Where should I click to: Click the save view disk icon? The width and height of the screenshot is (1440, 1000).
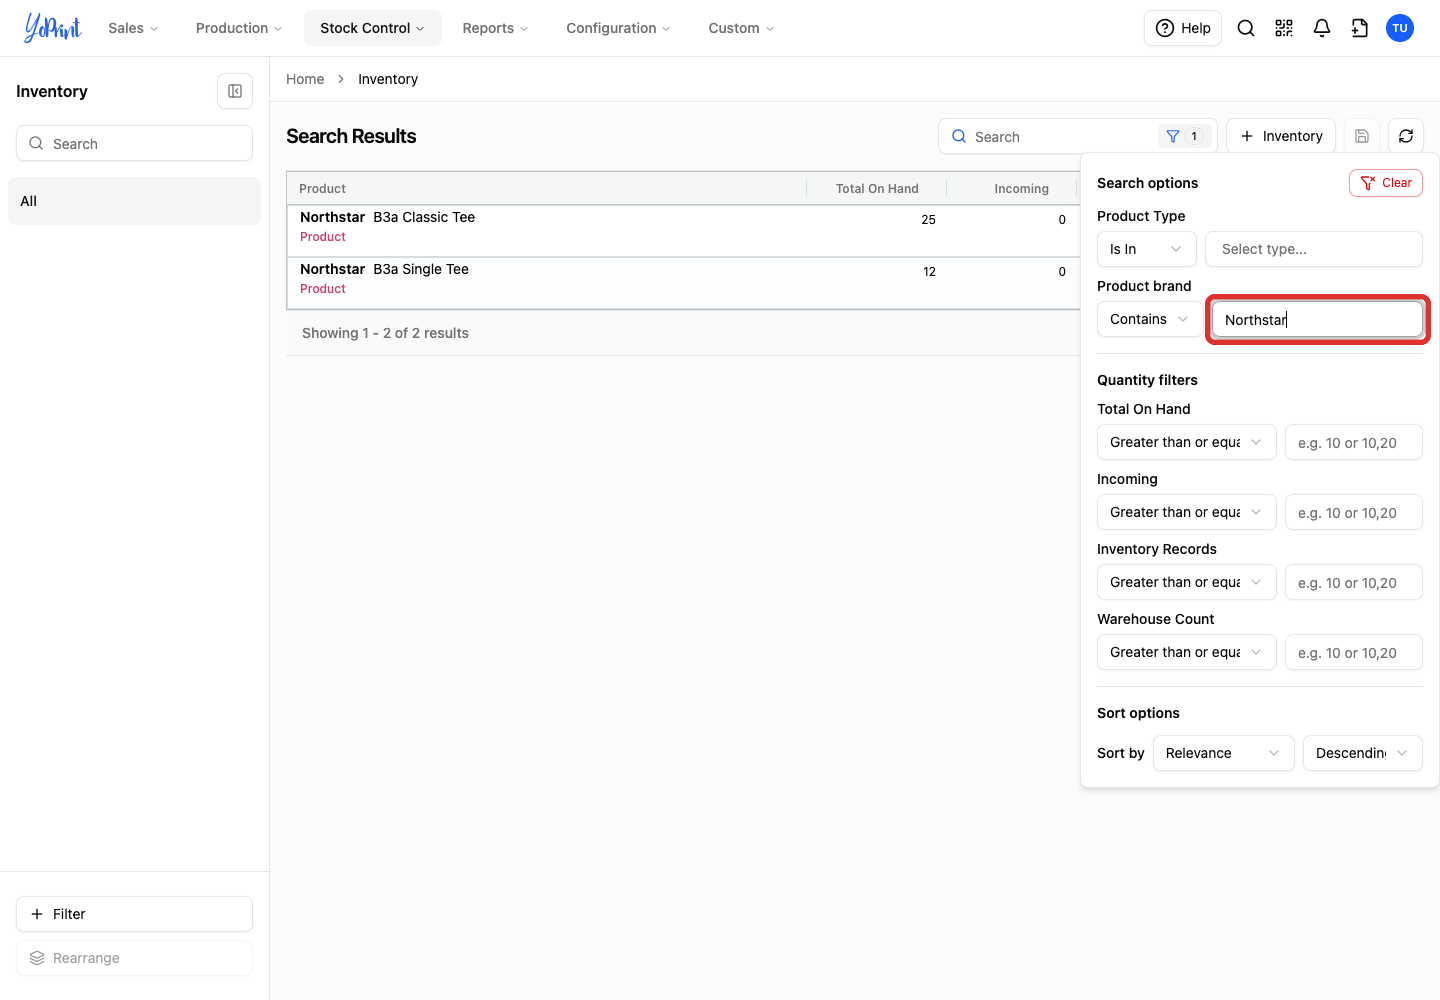coord(1362,136)
